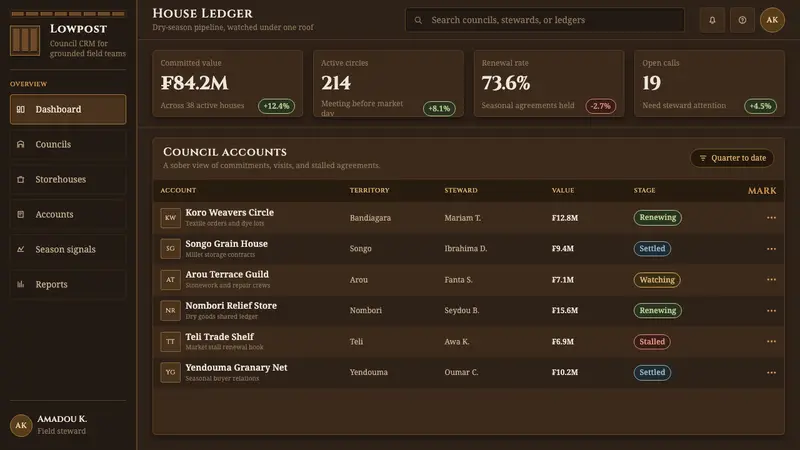Click Settled badge for Songo Grain House
This screenshot has height=450, width=800.
[652, 248]
